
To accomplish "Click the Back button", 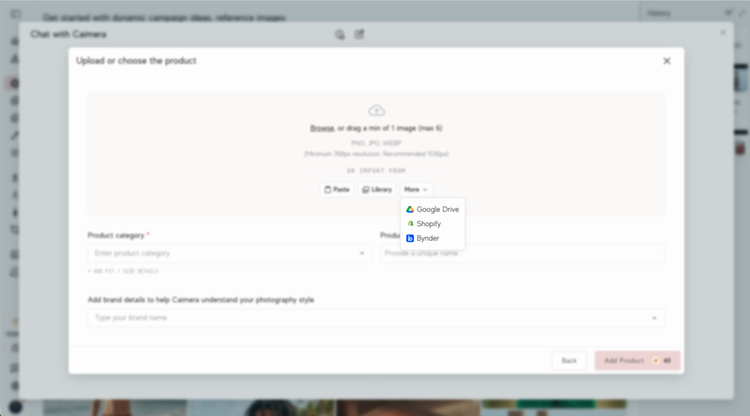I will [x=569, y=361].
